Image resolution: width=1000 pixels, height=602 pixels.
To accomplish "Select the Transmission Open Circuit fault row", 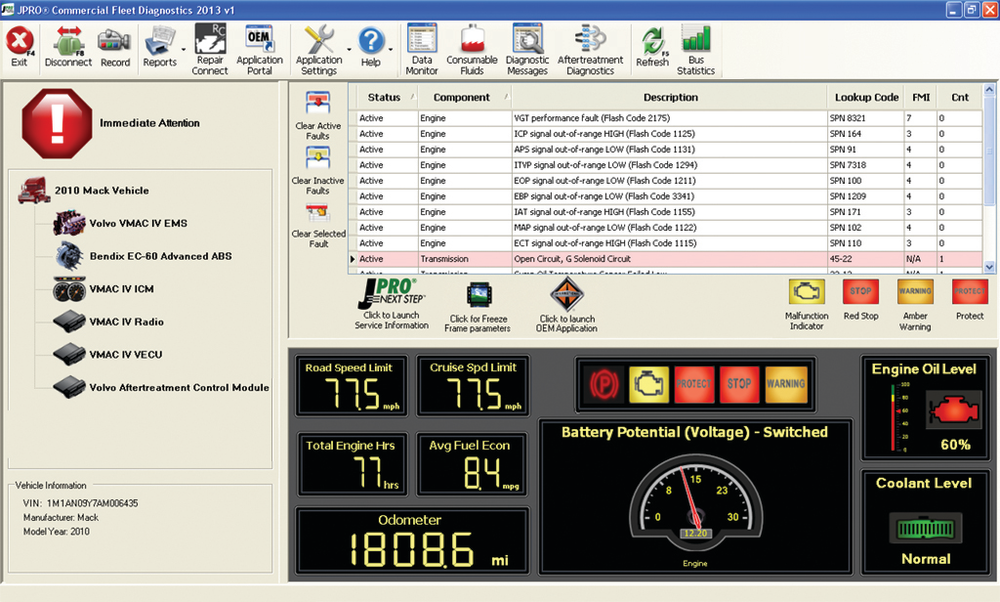I will [x=600, y=259].
